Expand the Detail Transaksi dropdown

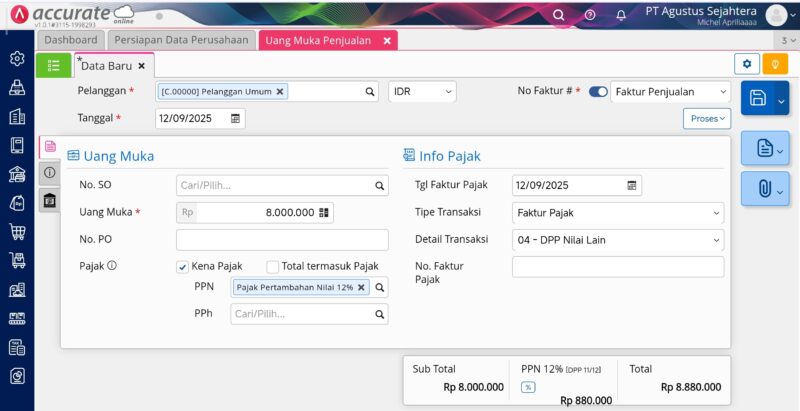(x=617, y=240)
